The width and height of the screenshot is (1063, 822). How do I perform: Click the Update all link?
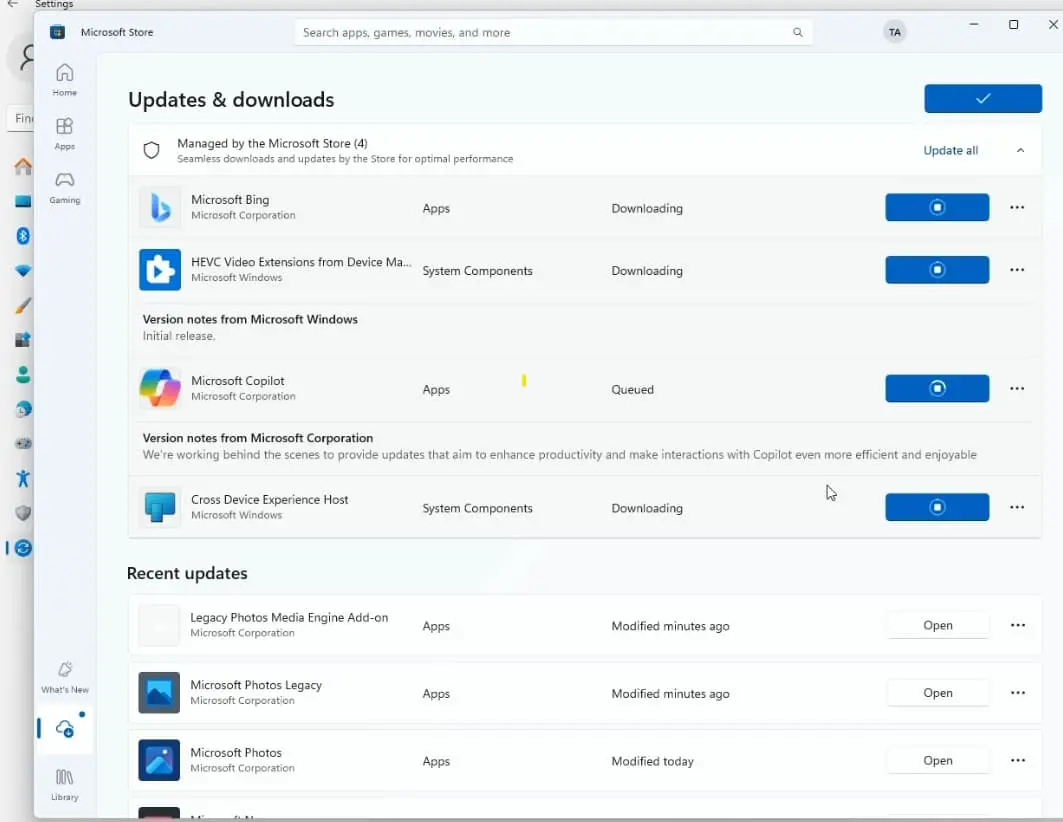tap(950, 150)
